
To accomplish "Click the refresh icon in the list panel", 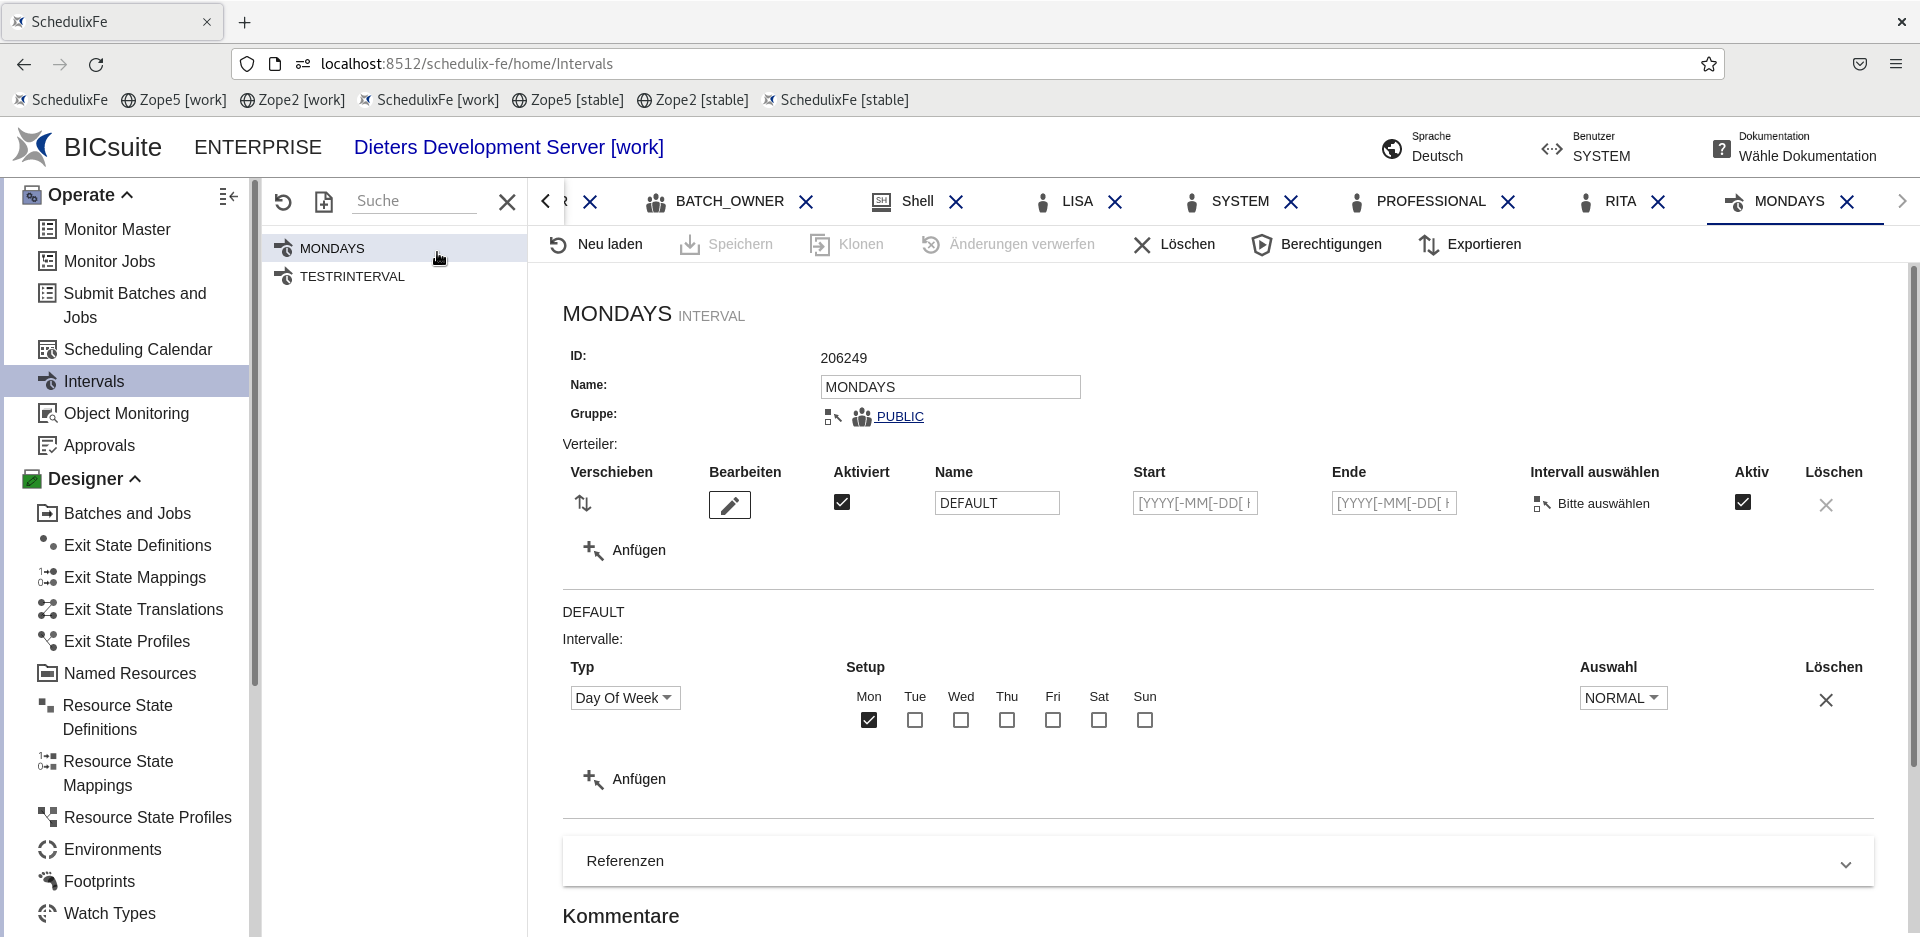I will pos(283,202).
